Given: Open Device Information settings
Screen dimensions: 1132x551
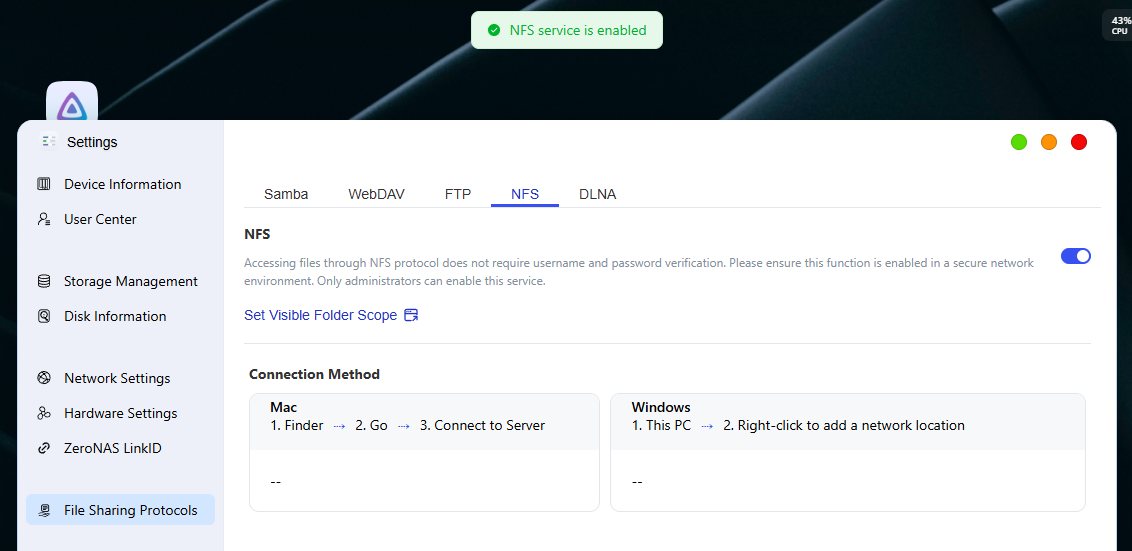Looking at the screenshot, I should (121, 184).
